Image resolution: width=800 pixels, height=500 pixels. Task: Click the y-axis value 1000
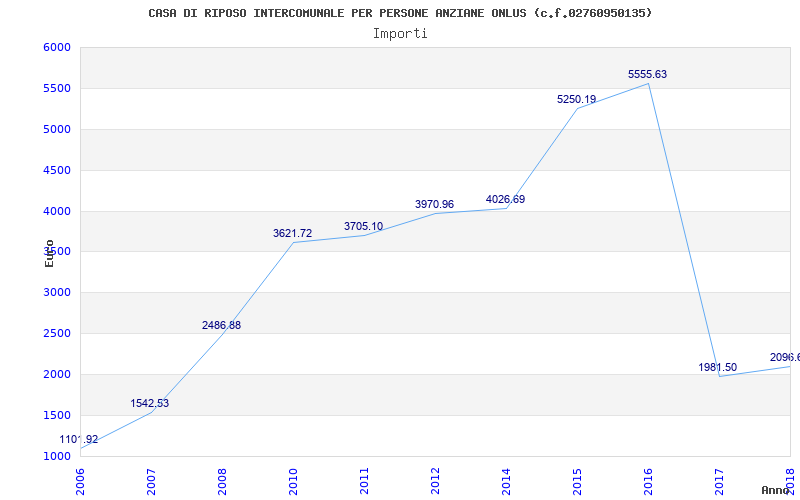click(x=57, y=456)
